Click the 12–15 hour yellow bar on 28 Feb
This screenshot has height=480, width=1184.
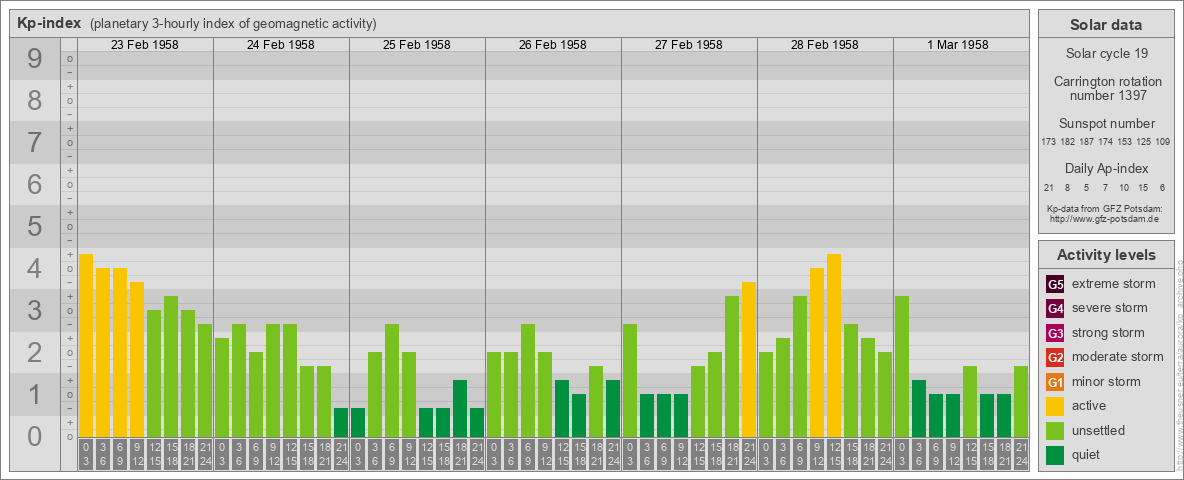coord(834,346)
